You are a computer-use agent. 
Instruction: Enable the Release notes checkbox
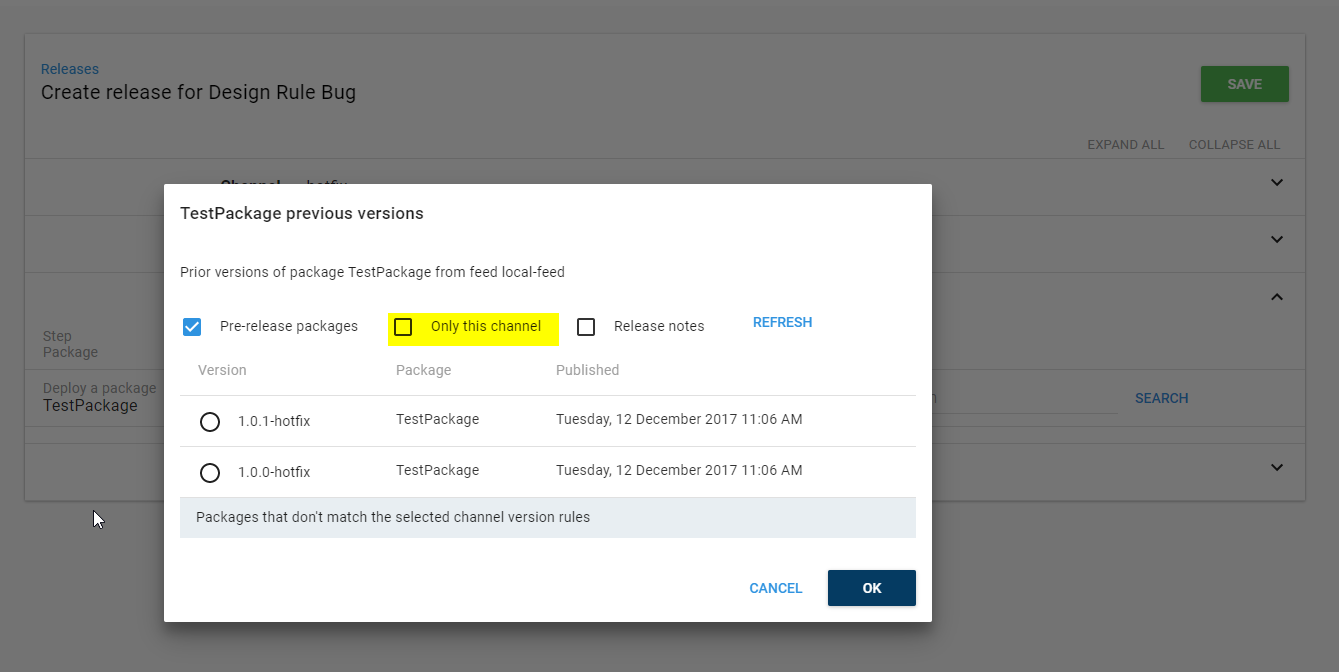point(586,326)
